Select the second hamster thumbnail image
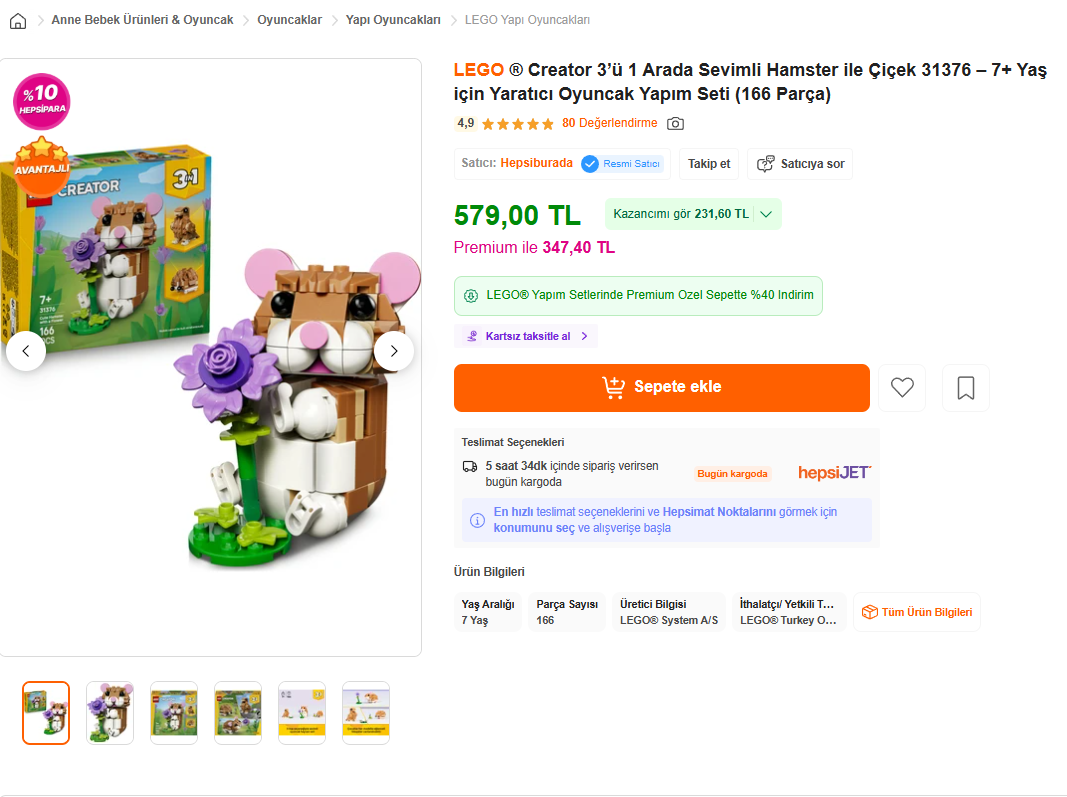 (x=110, y=713)
